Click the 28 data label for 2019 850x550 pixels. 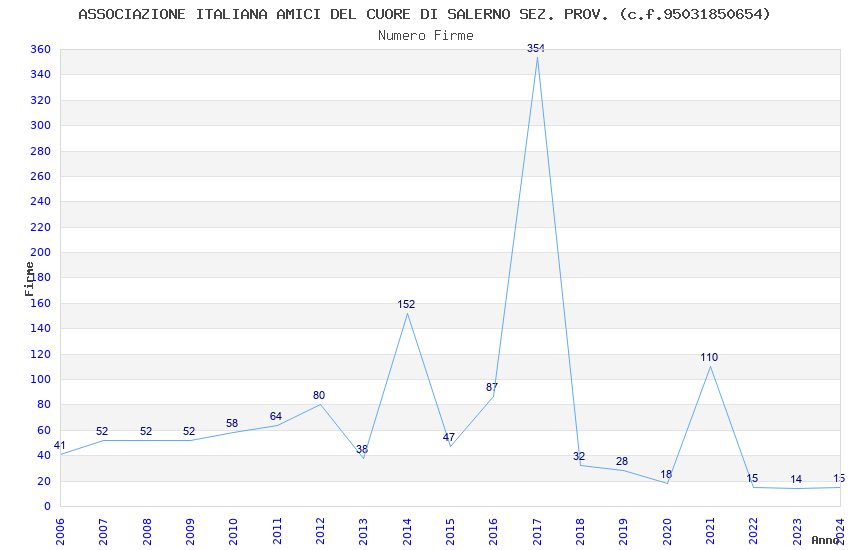point(622,462)
